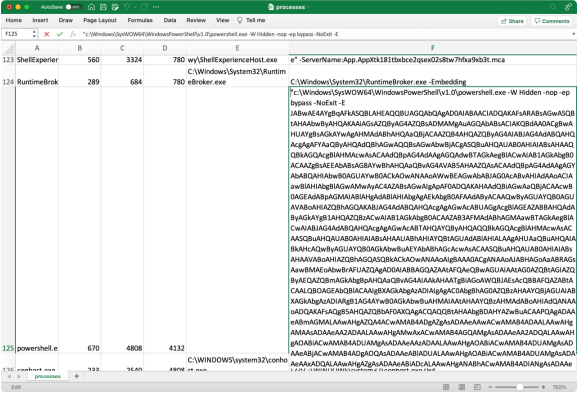
Task: Adjust the zoom slider handle
Action: 519,387
